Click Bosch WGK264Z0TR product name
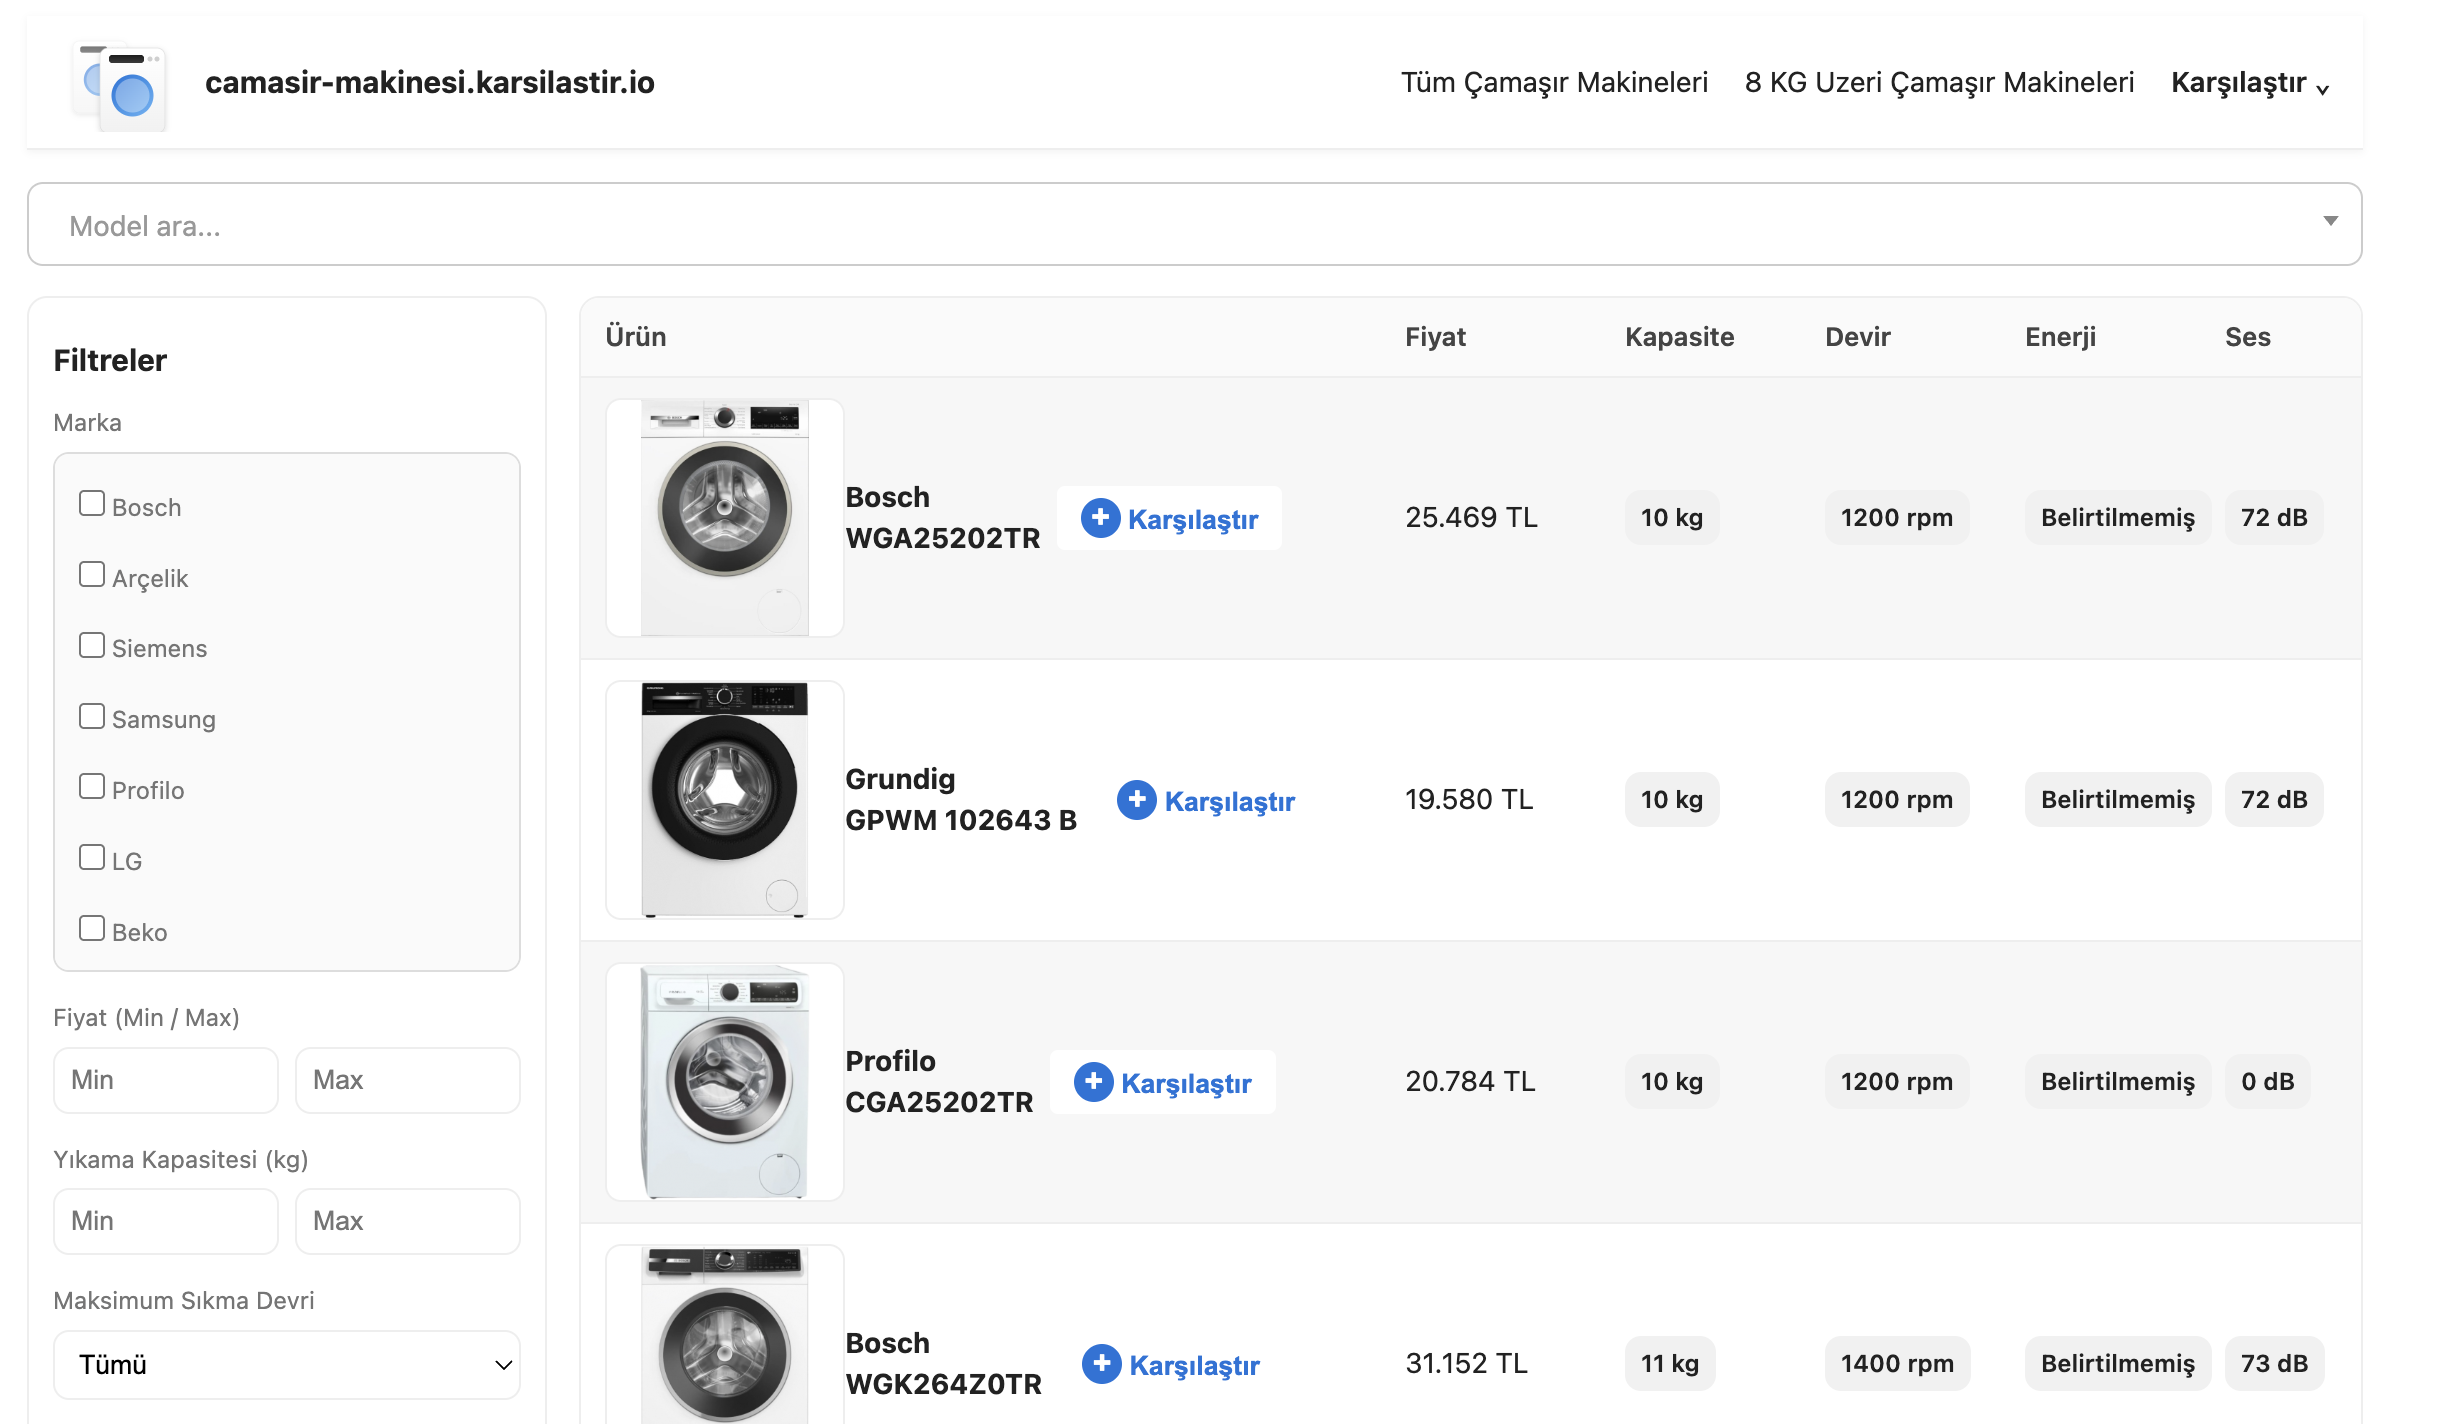Viewport: 2442px width, 1424px height. pos(943,1364)
